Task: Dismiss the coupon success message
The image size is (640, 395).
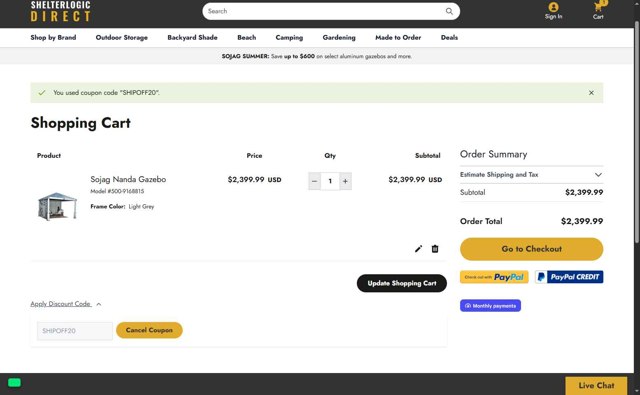Action: click(x=591, y=93)
